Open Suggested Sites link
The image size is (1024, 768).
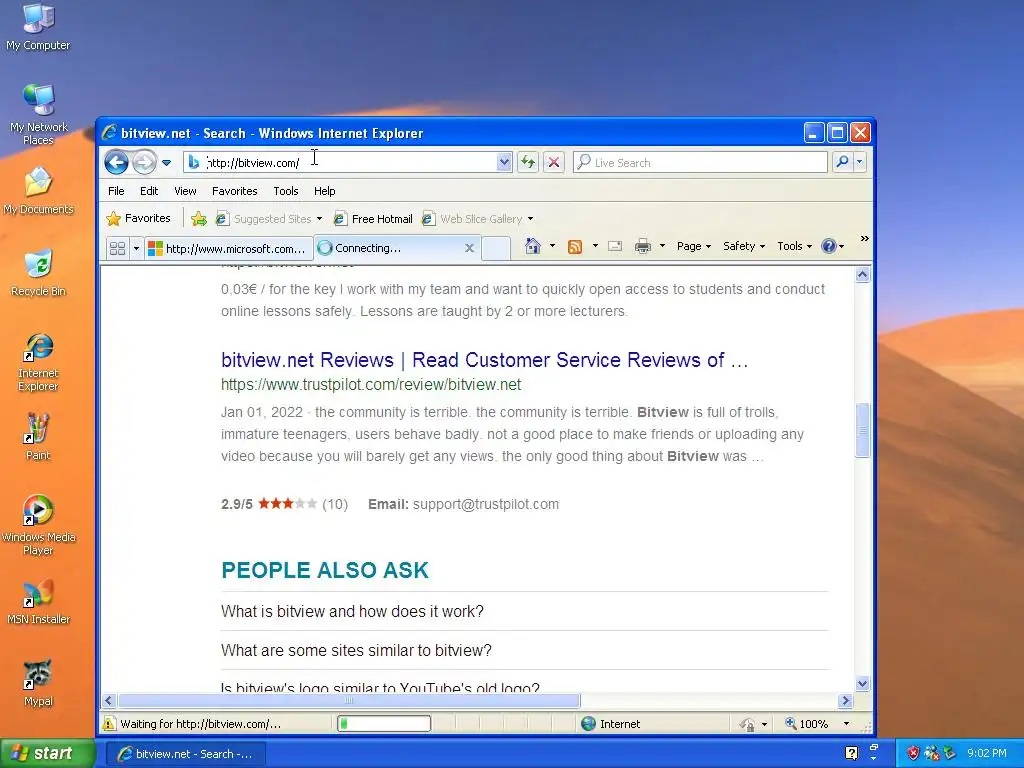[268, 219]
